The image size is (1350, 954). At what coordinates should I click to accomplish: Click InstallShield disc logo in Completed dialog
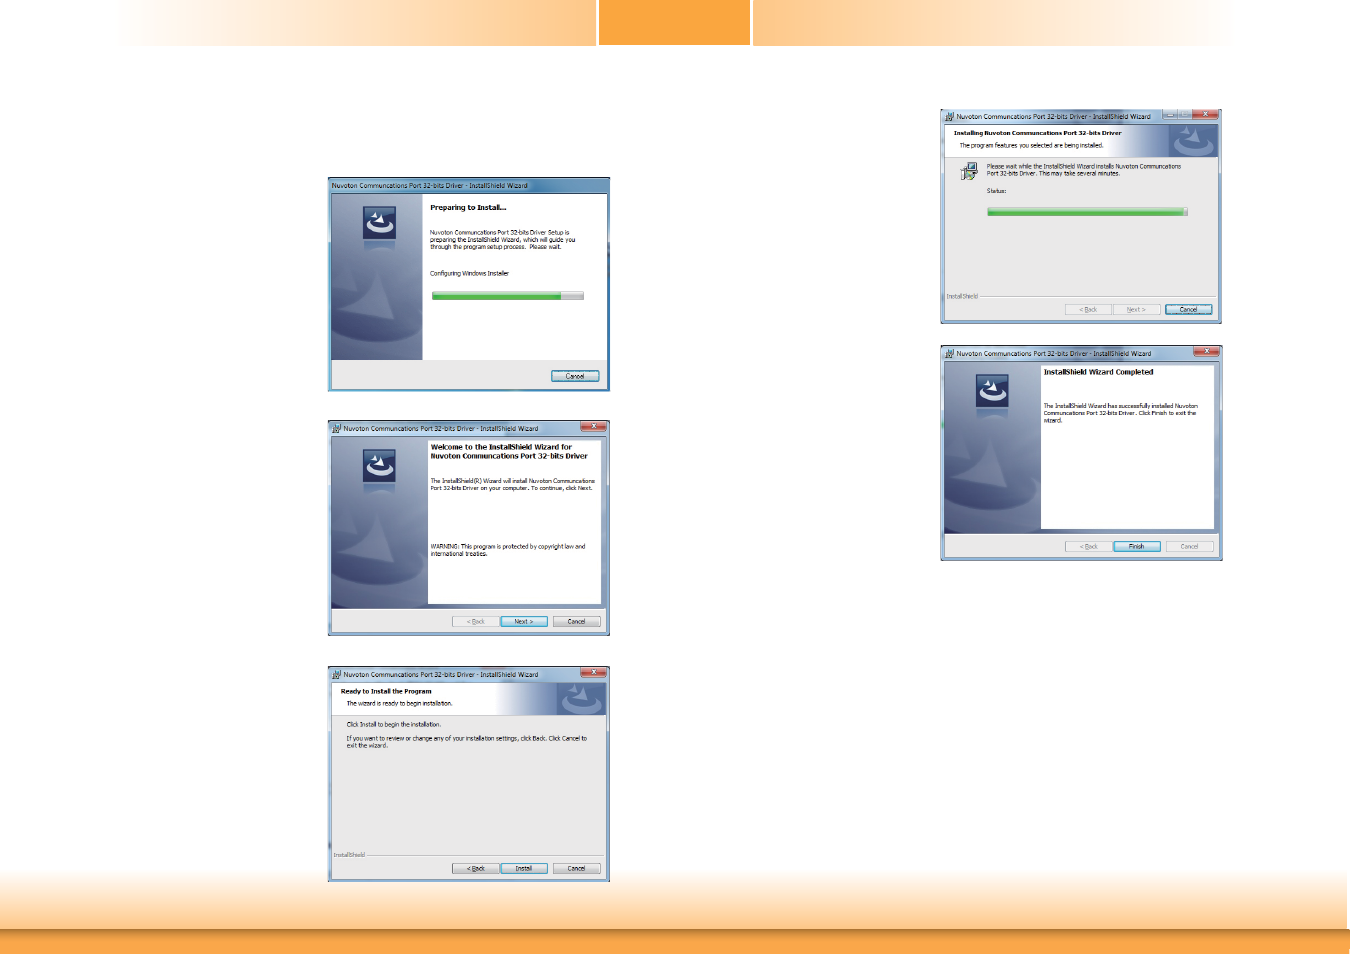click(992, 391)
